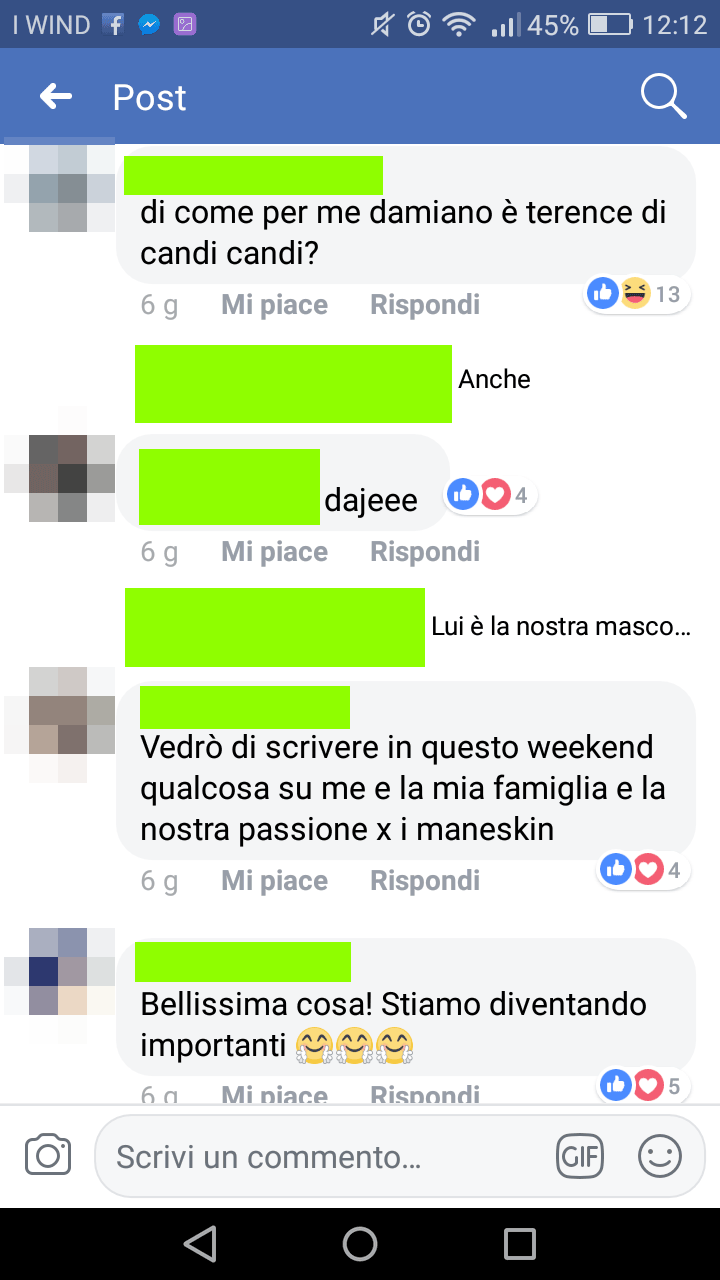Like the maneskin family comment via Mi piace
The image size is (720, 1280).
point(275,880)
